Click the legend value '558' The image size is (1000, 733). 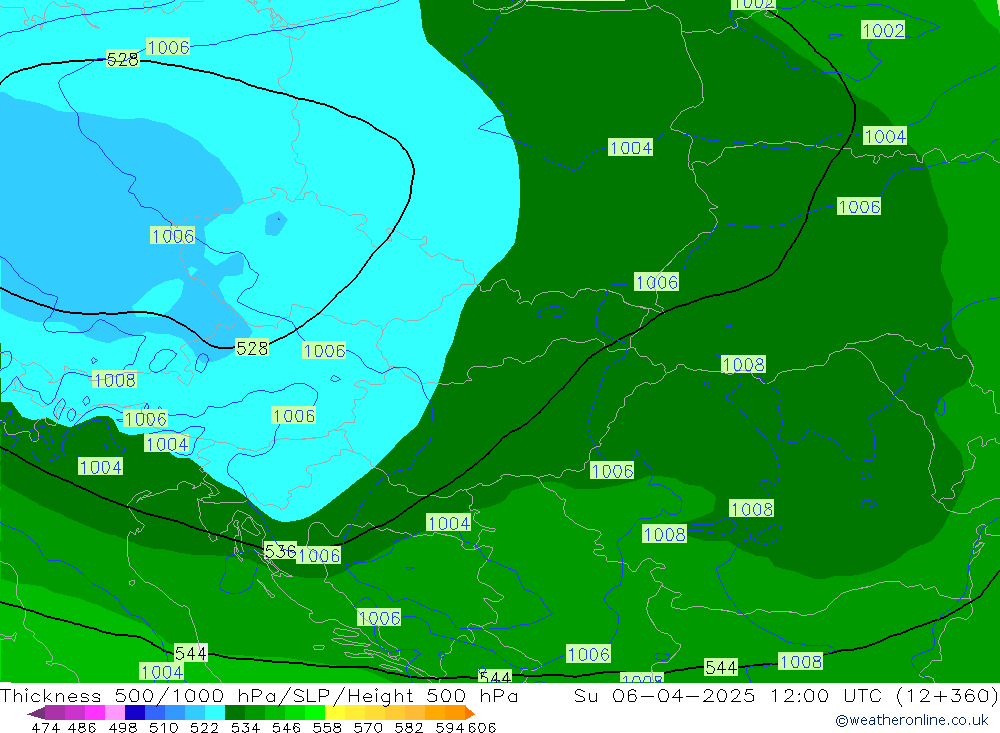[x=327, y=727]
